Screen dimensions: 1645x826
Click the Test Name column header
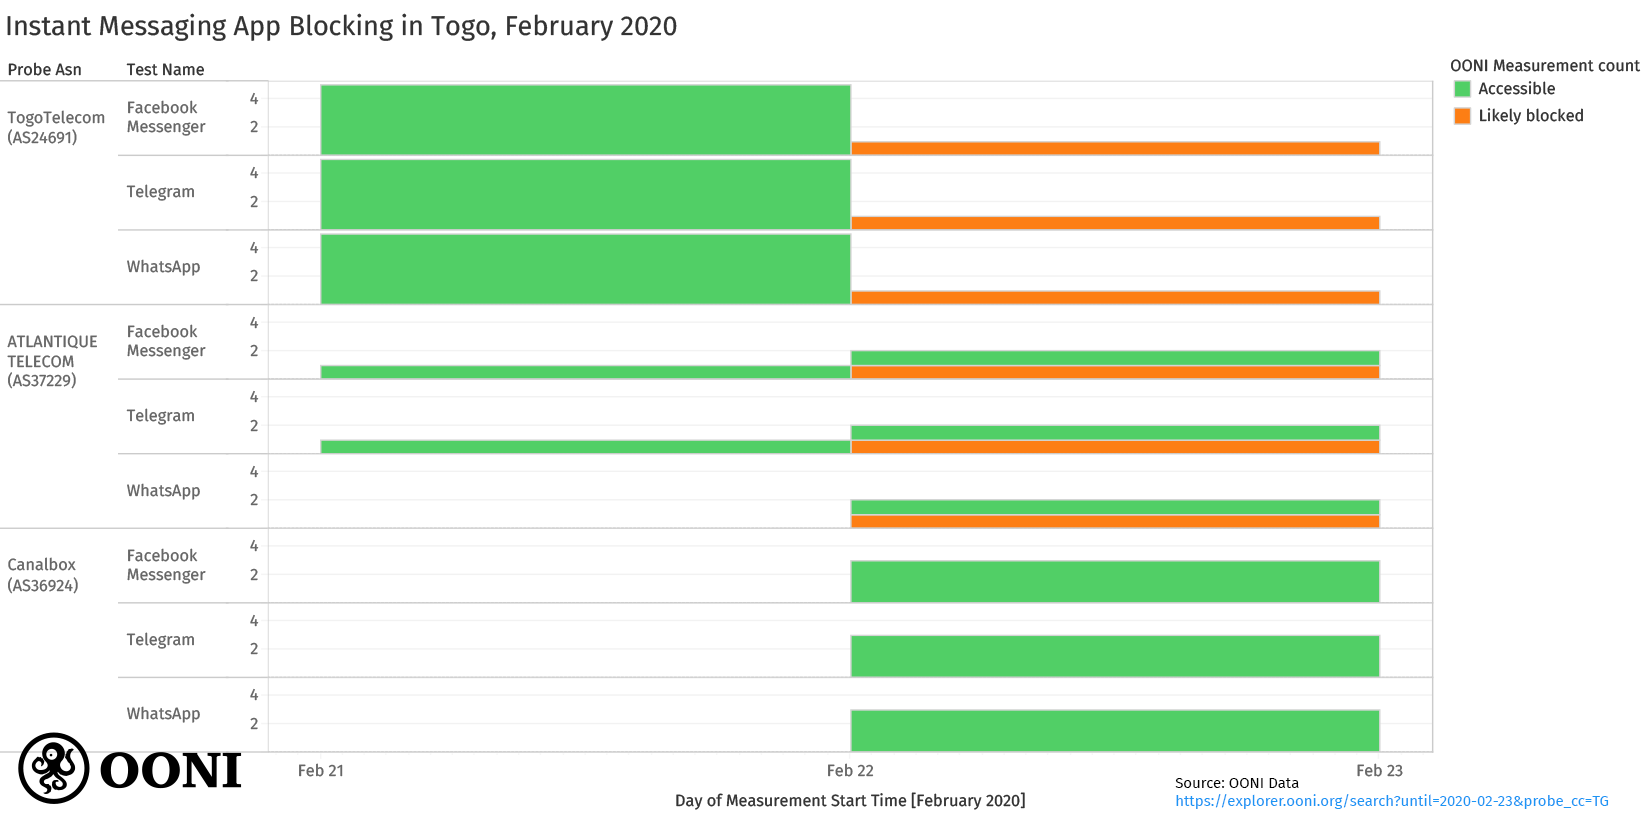click(165, 70)
